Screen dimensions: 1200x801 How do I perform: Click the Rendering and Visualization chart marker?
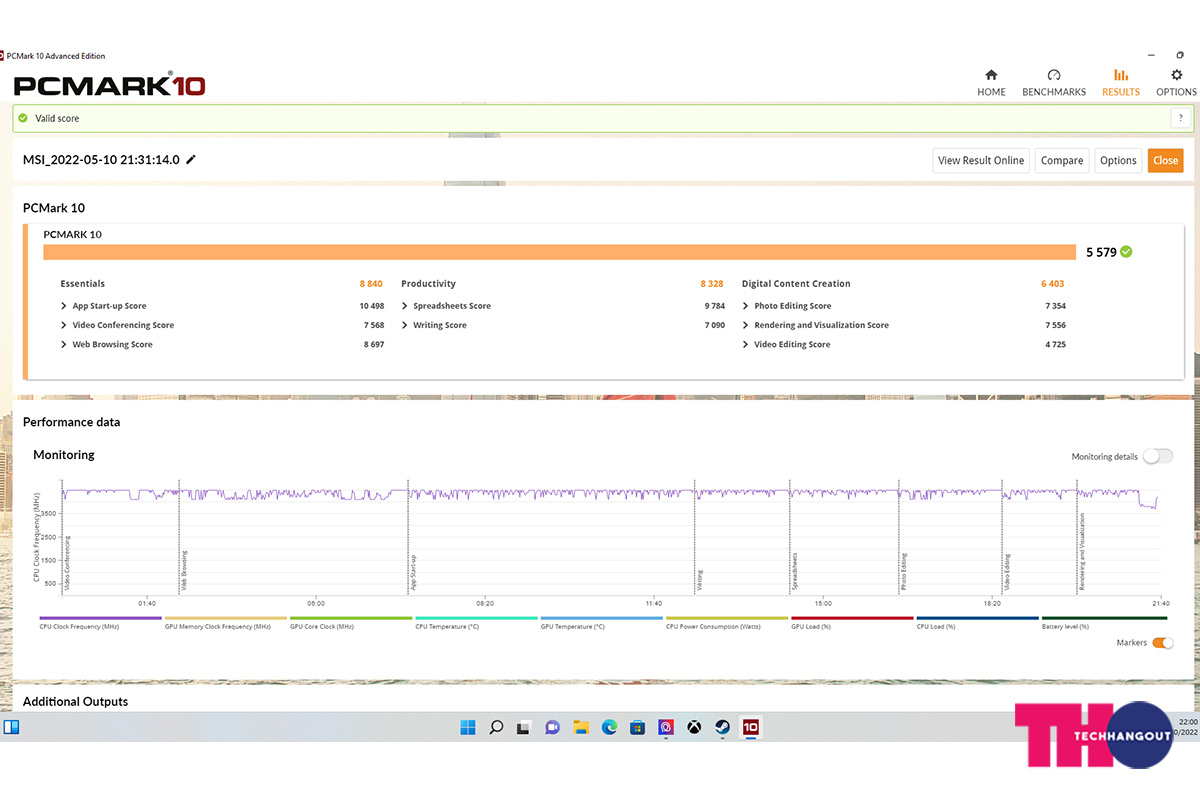pos(1081,552)
